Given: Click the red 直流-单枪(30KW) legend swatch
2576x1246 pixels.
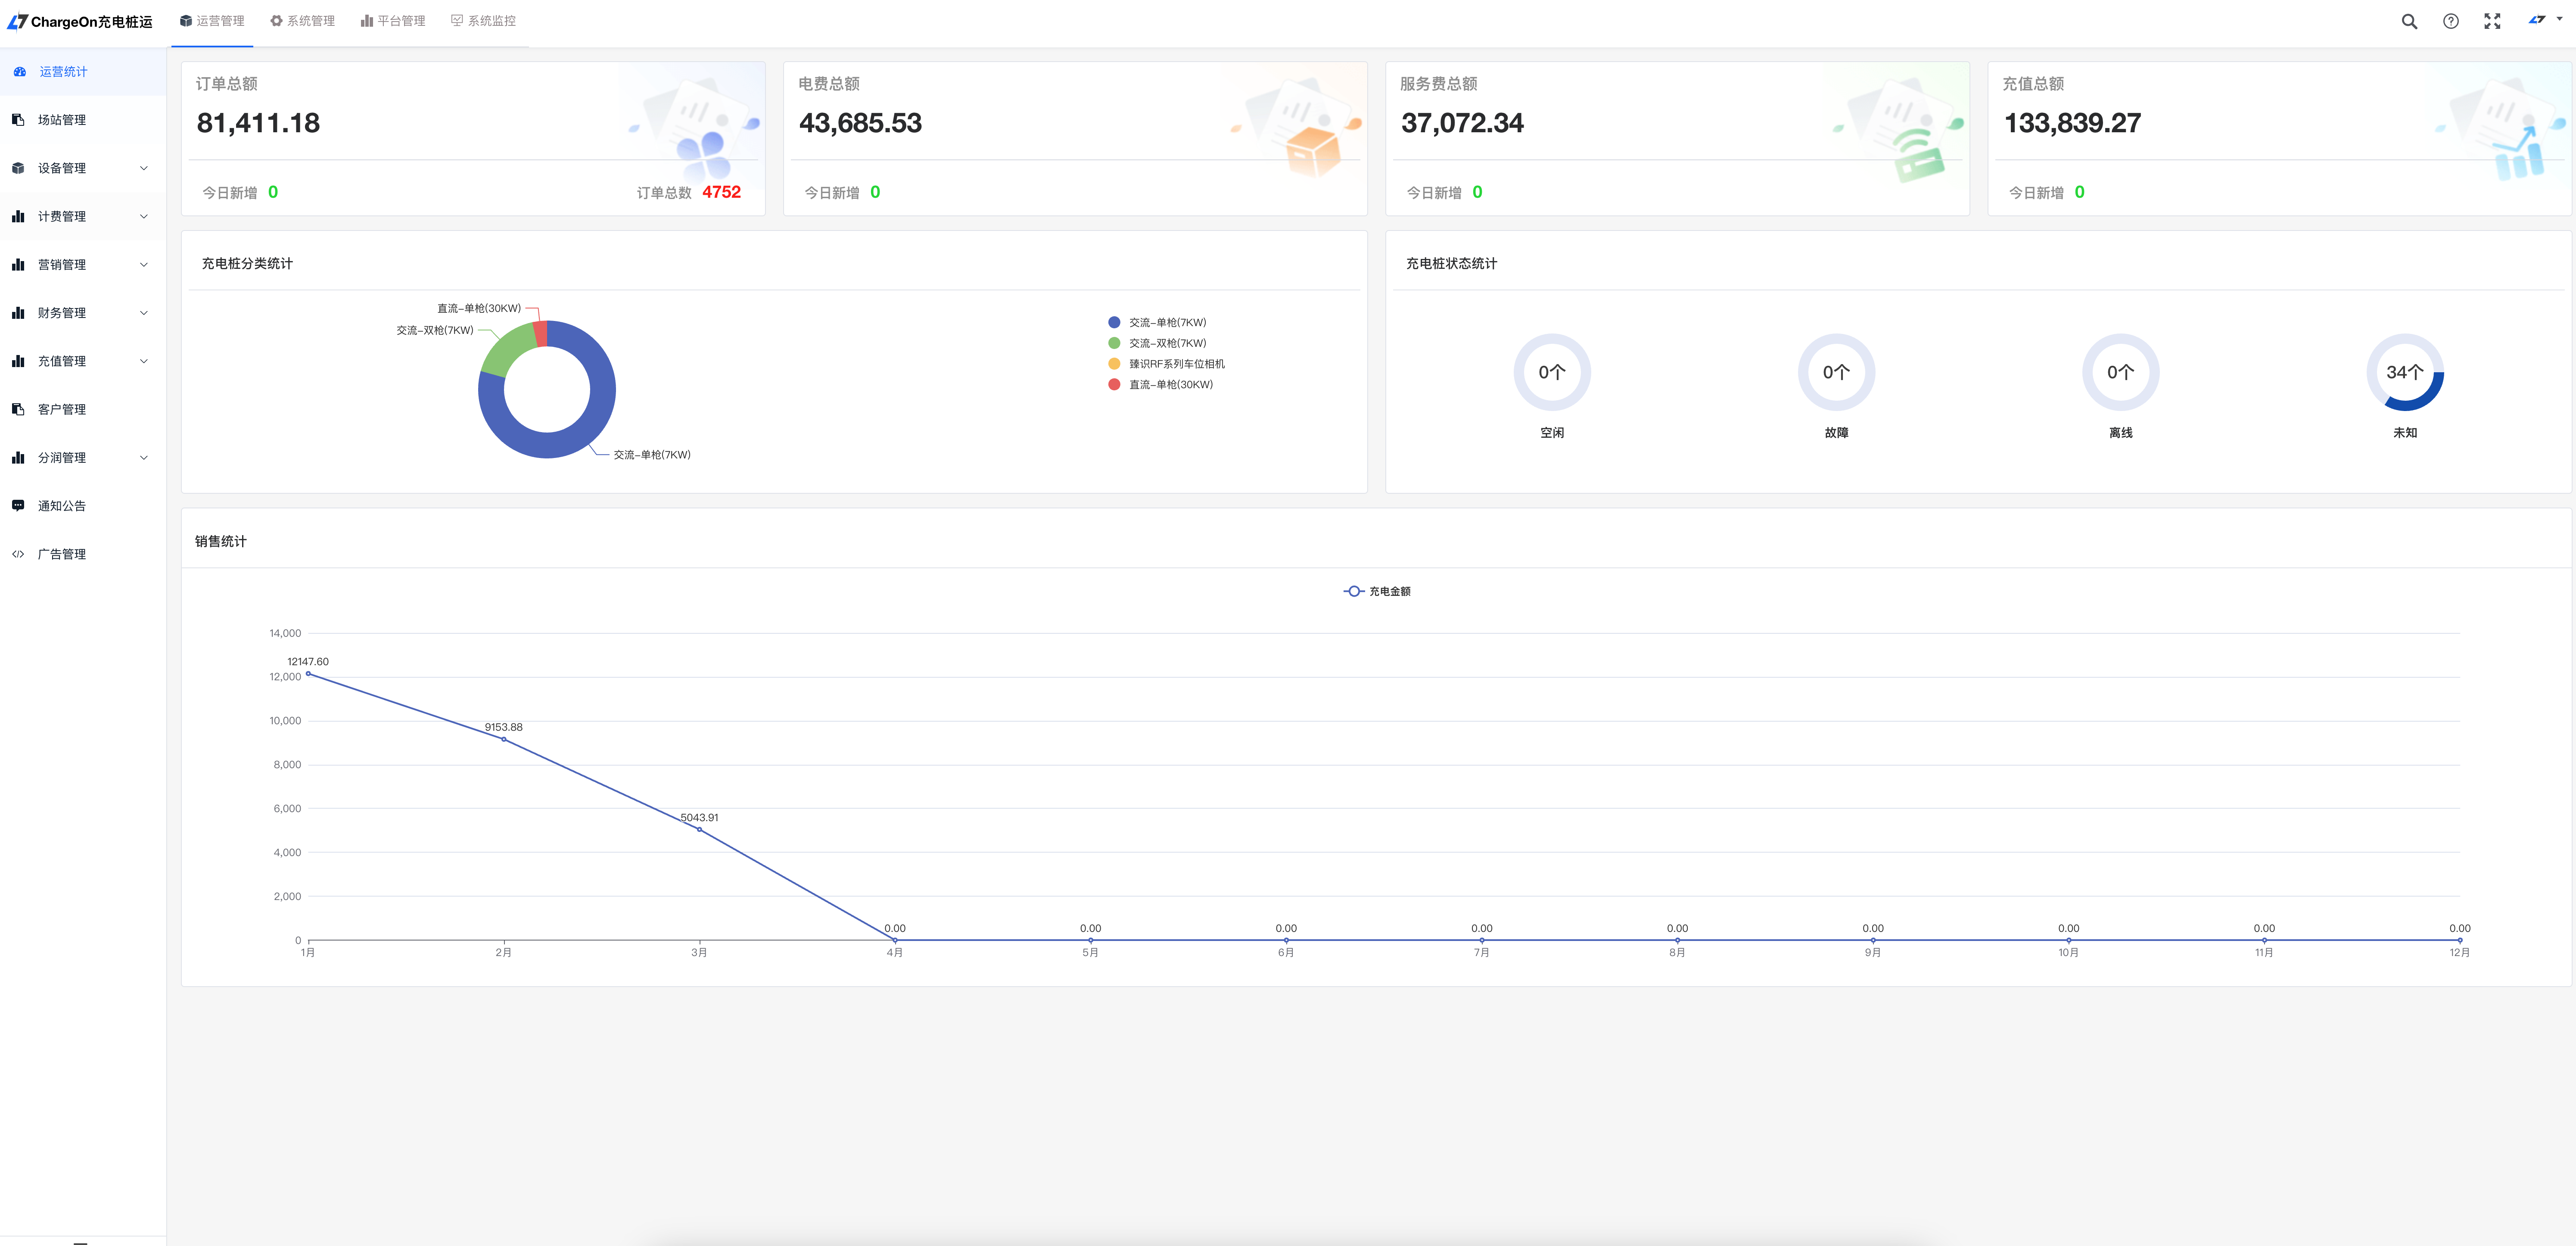Looking at the screenshot, I should [x=1114, y=385].
